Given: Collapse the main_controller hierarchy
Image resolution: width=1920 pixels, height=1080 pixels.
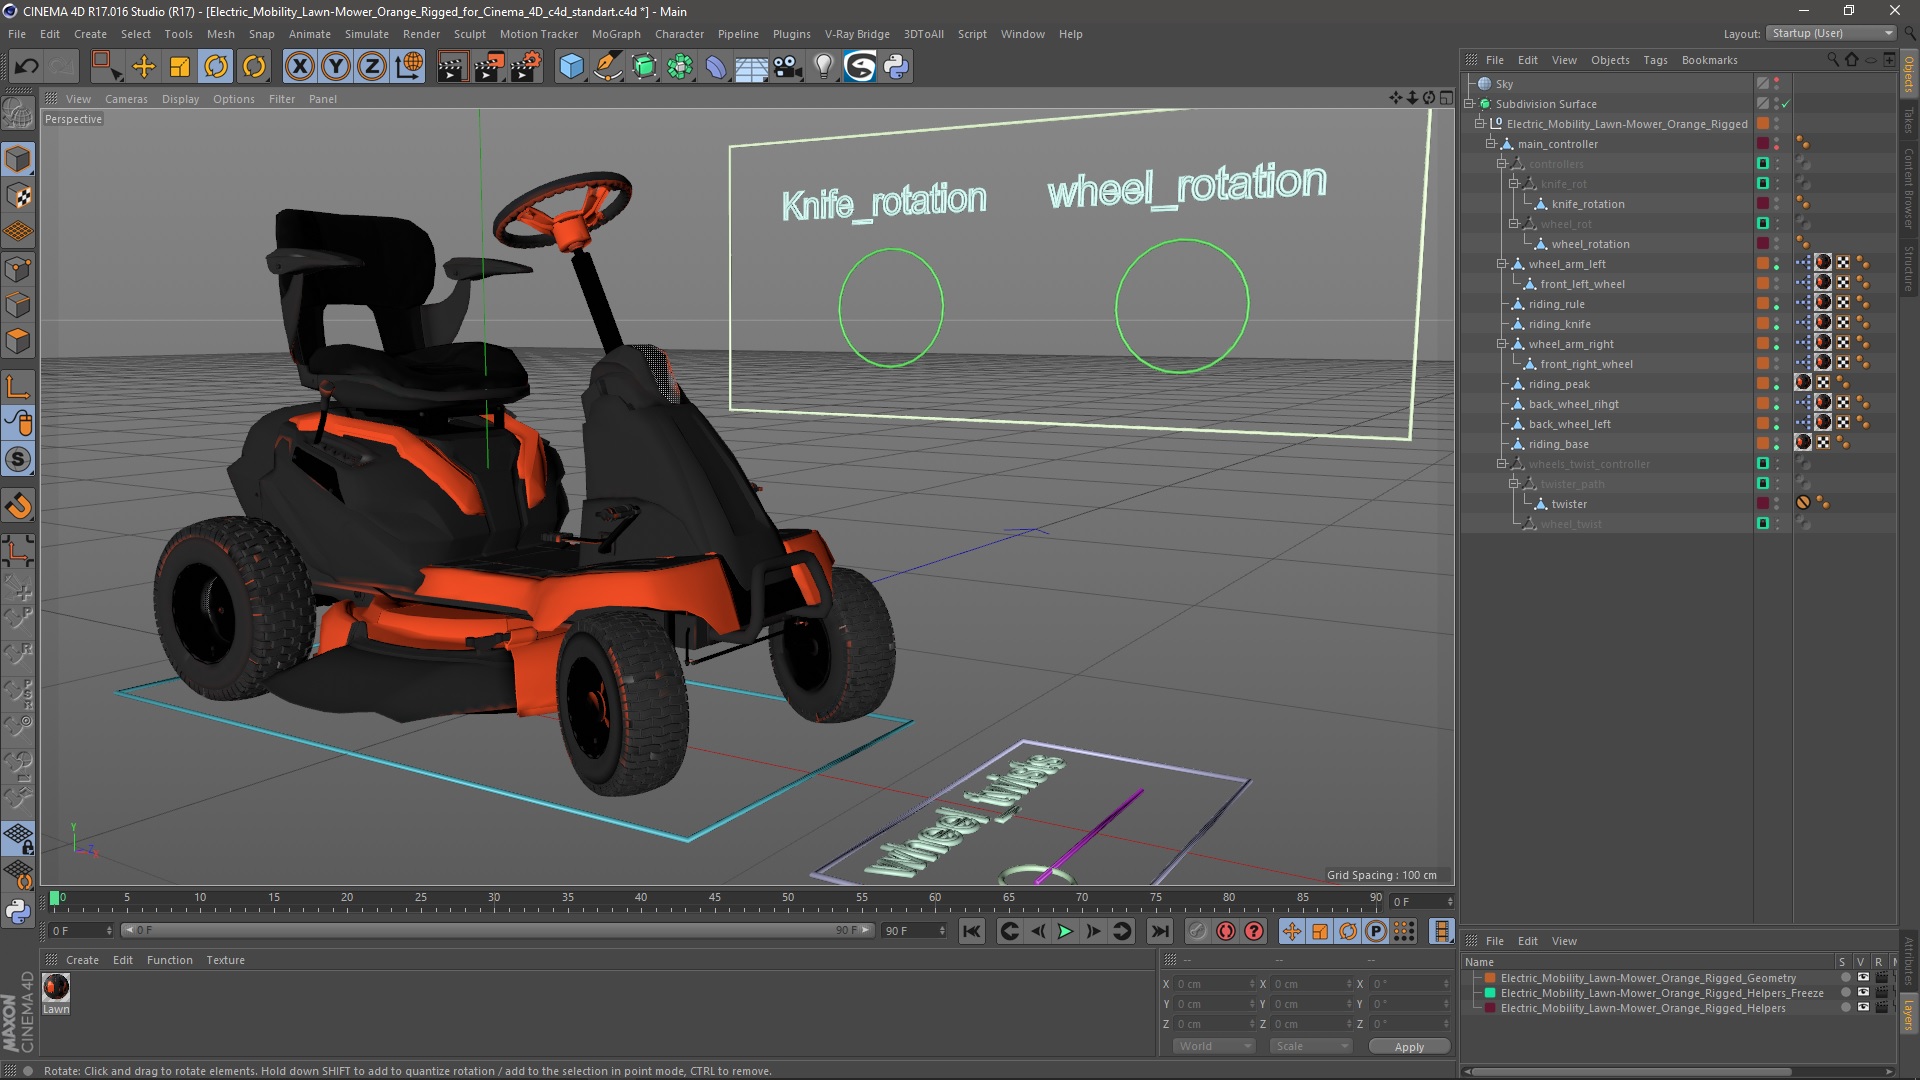Looking at the screenshot, I should pos(1491,144).
